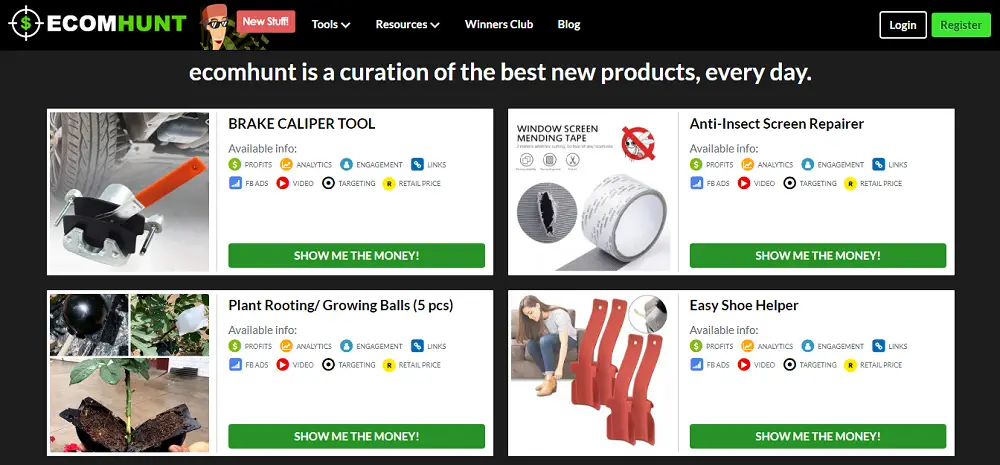Expand the Tools dropdown menu
The width and height of the screenshot is (1000, 465).
tap(331, 24)
